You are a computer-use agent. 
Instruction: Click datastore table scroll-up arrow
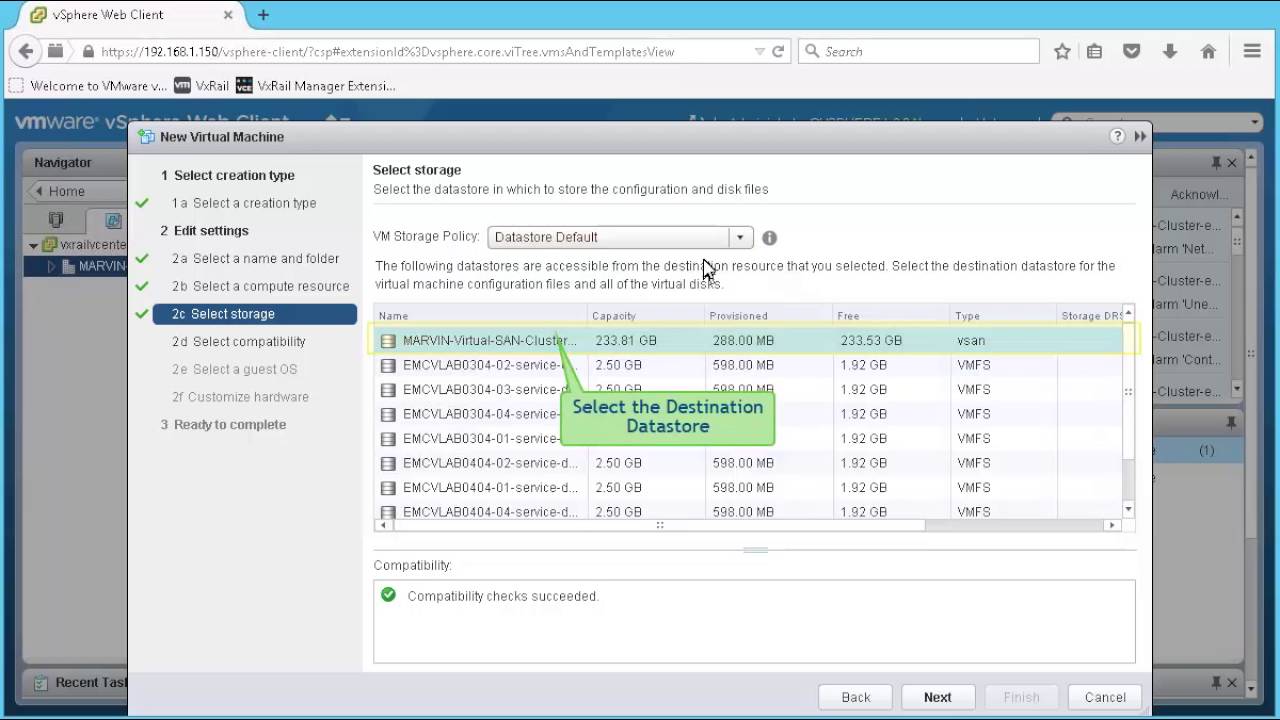point(1129,313)
